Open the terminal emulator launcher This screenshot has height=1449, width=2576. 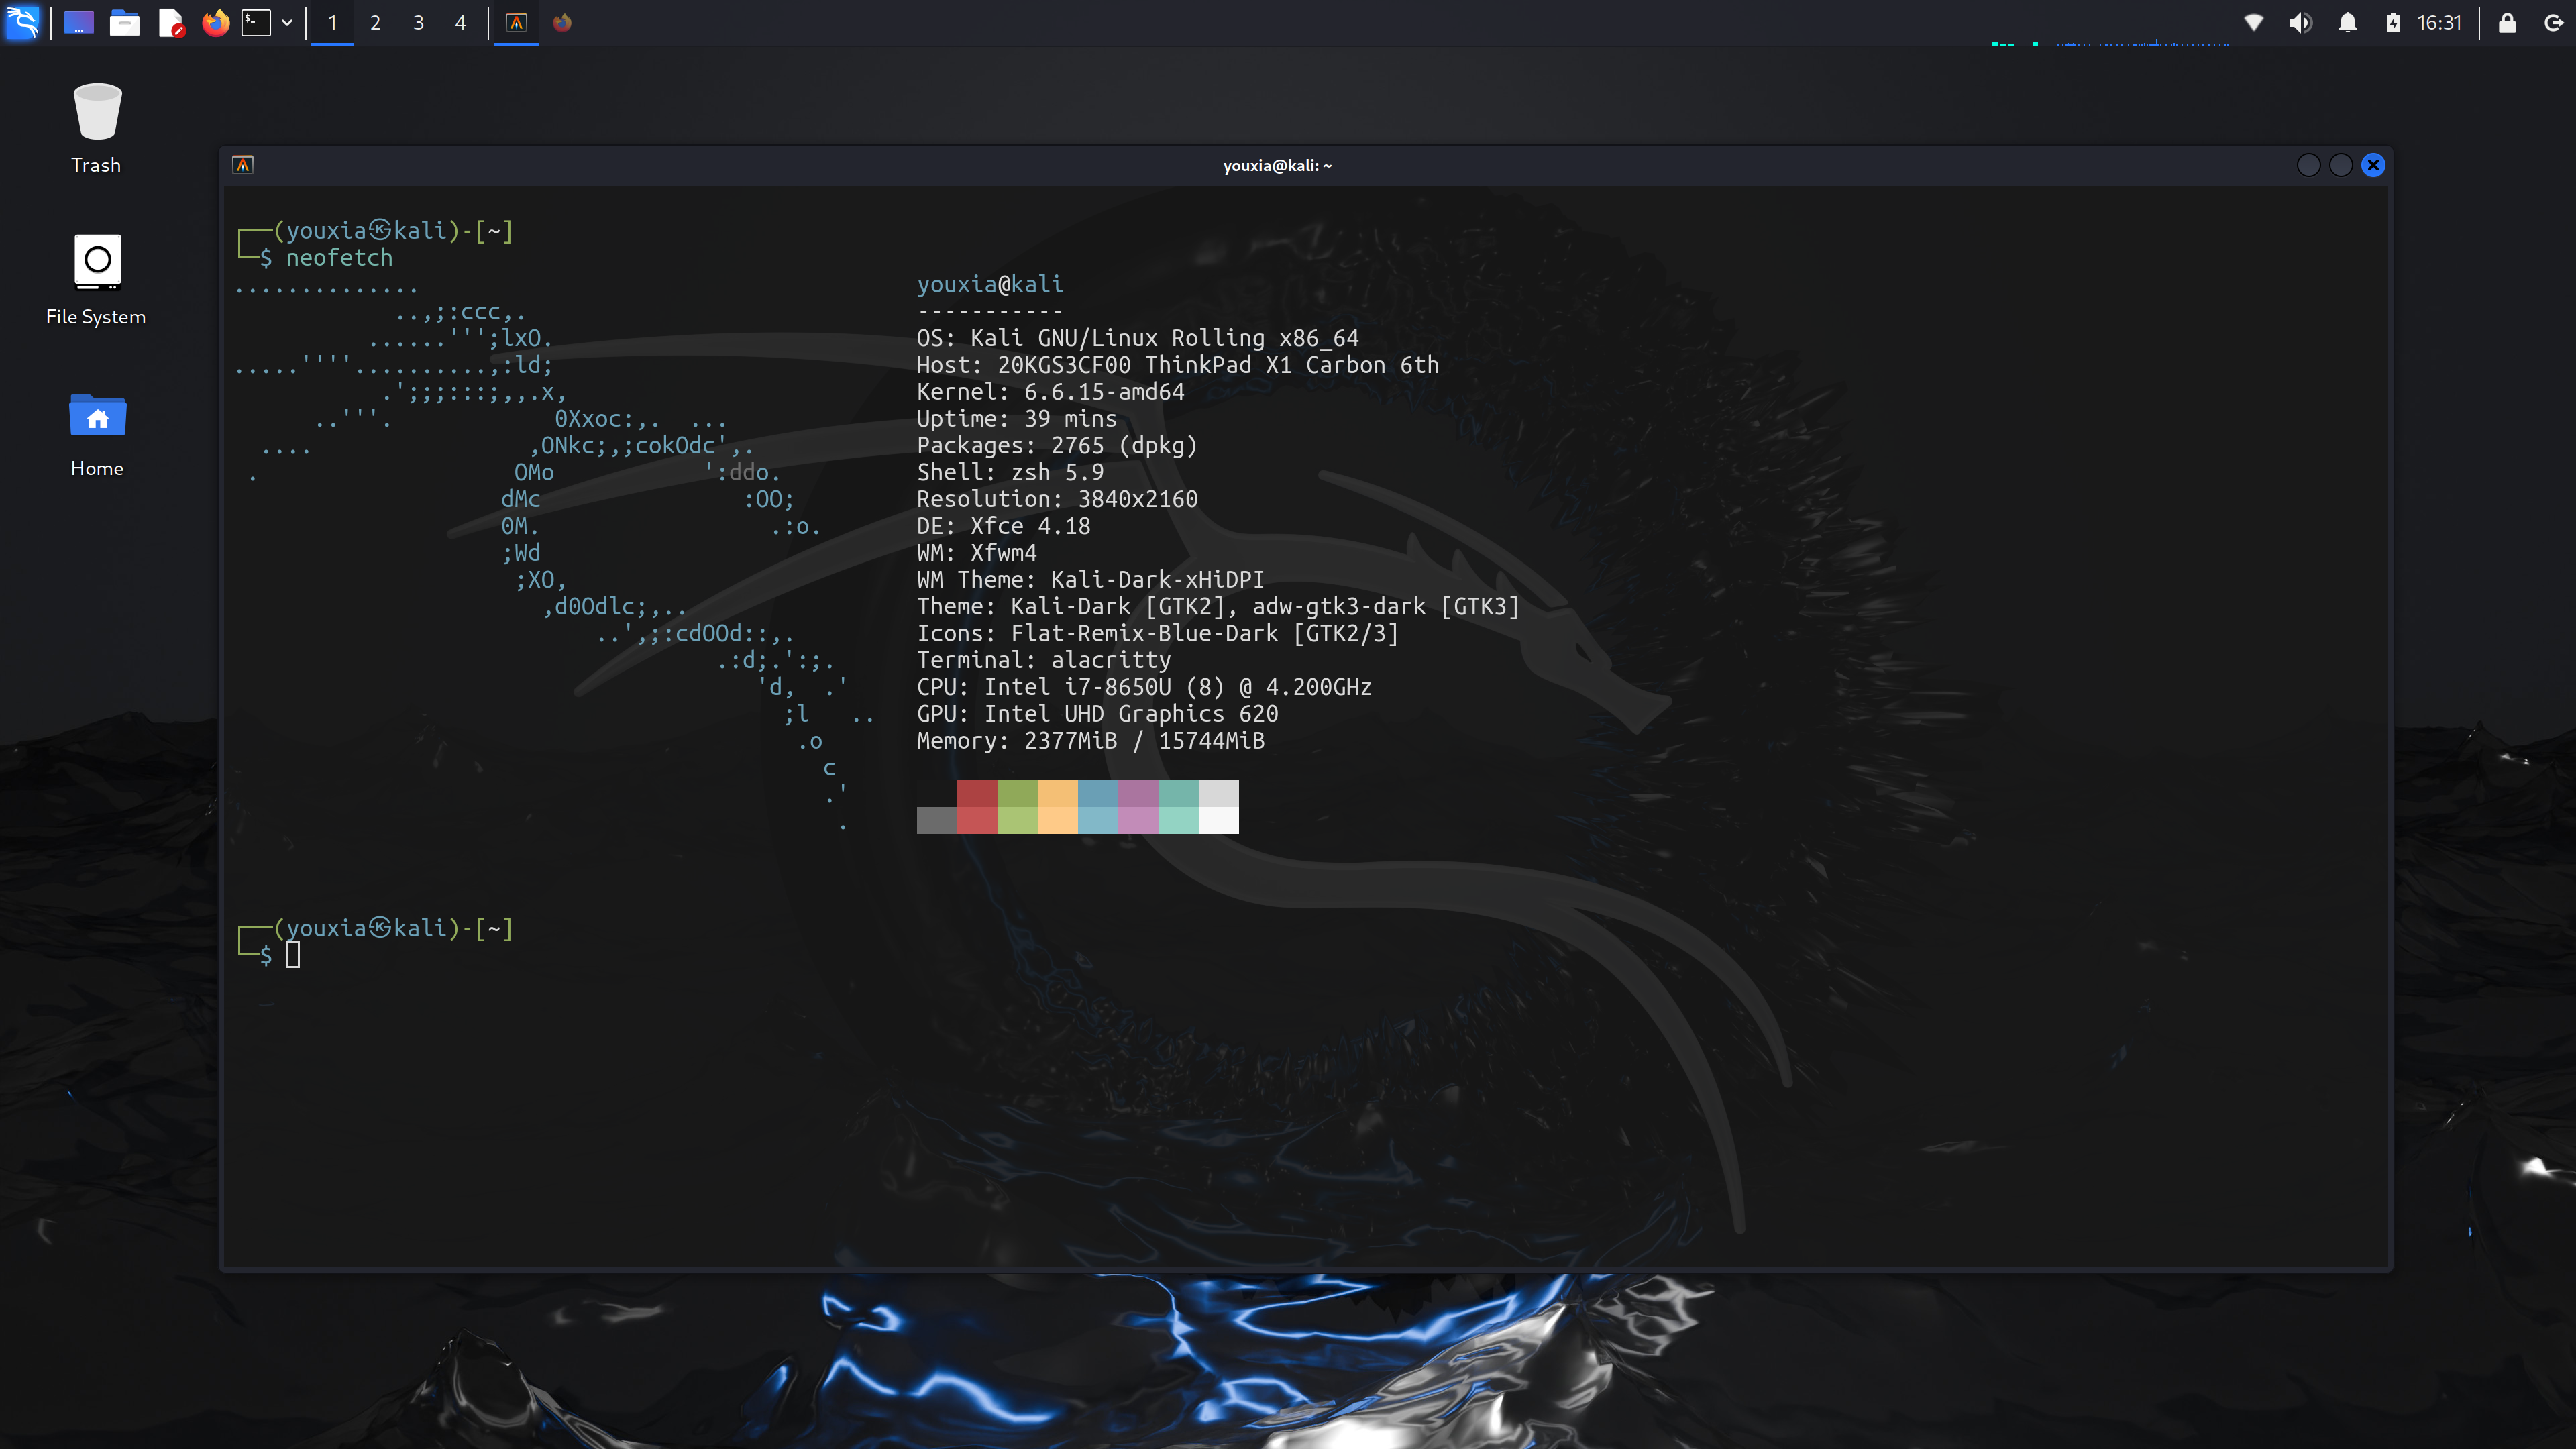coord(256,22)
